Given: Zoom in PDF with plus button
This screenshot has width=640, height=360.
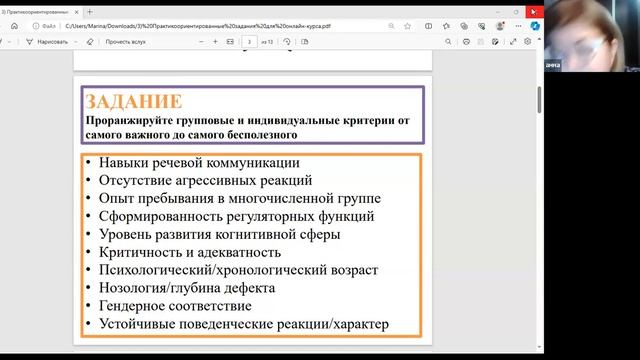Looking at the screenshot, I should [x=216, y=42].
